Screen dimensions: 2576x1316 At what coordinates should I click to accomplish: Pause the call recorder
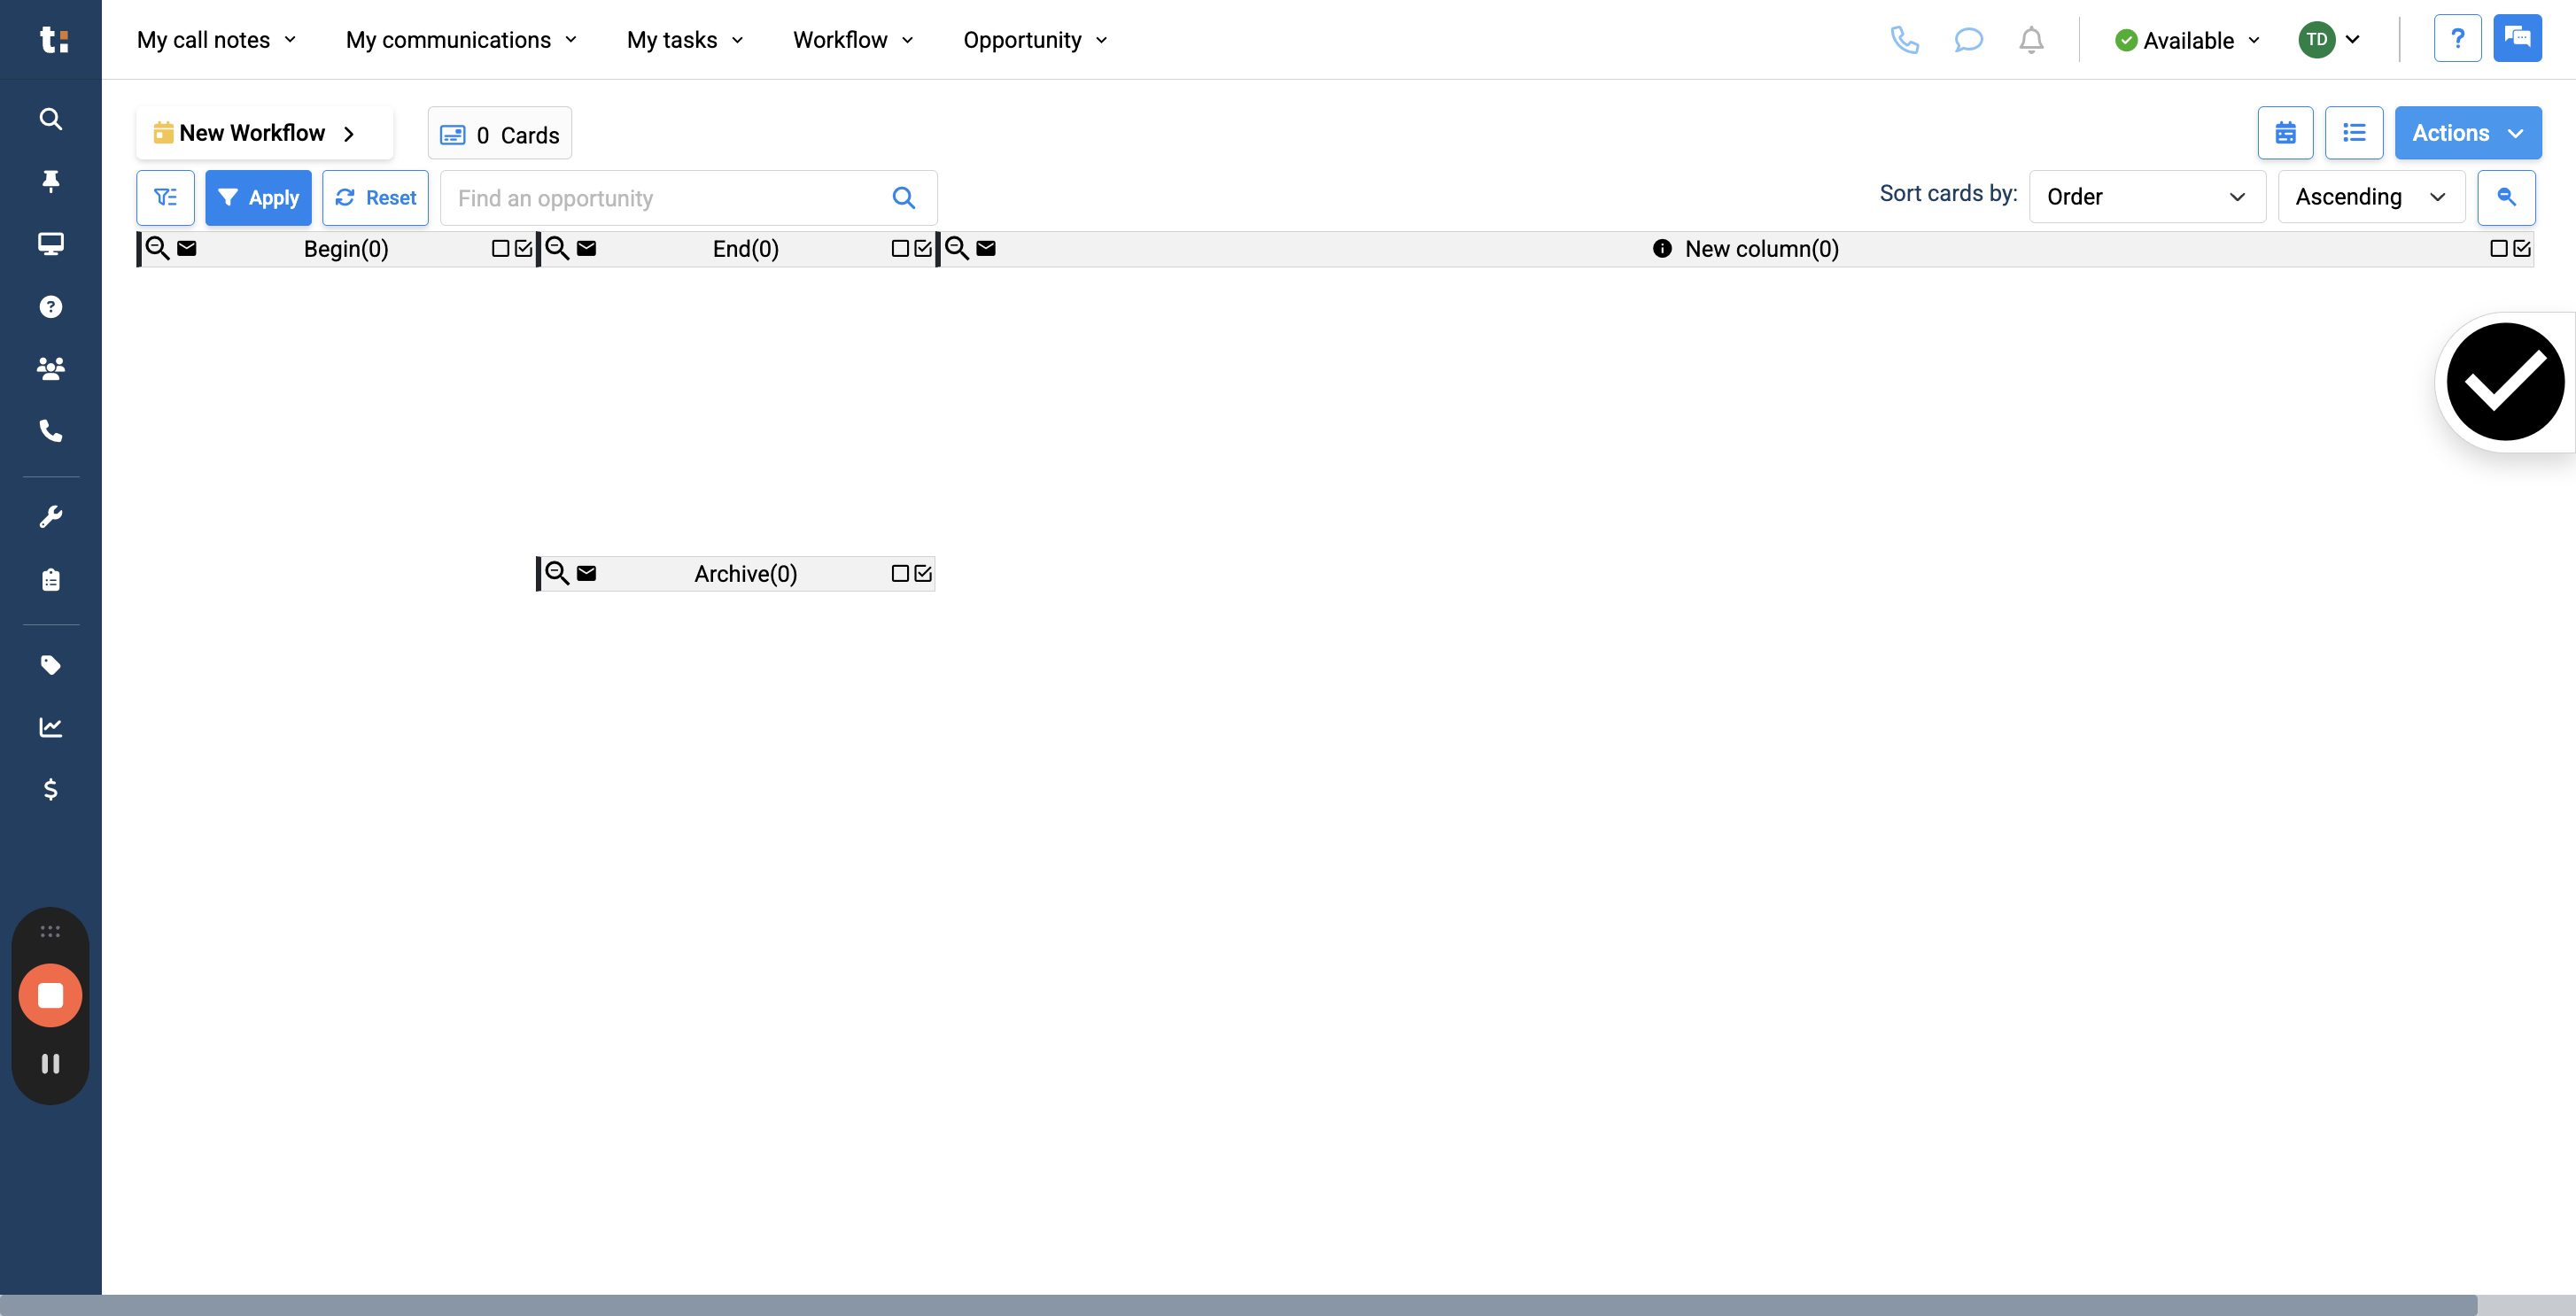pyautogui.click(x=50, y=1063)
